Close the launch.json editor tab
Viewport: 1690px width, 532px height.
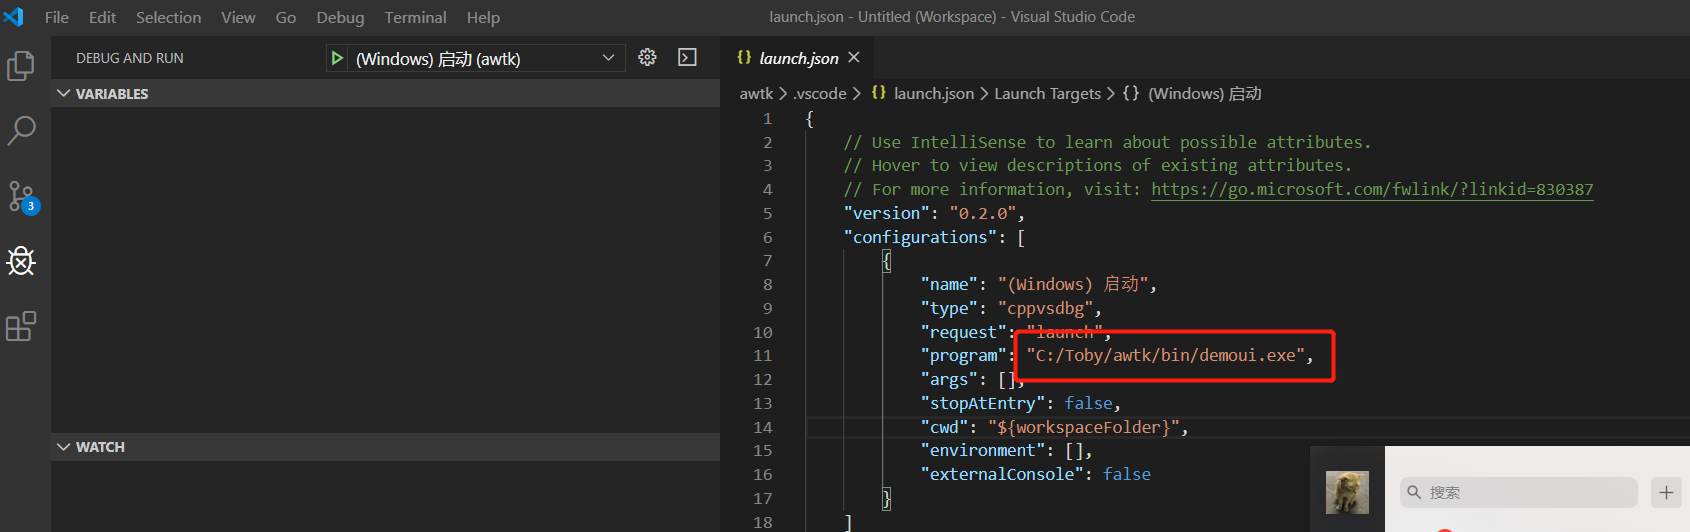[x=853, y=58]
